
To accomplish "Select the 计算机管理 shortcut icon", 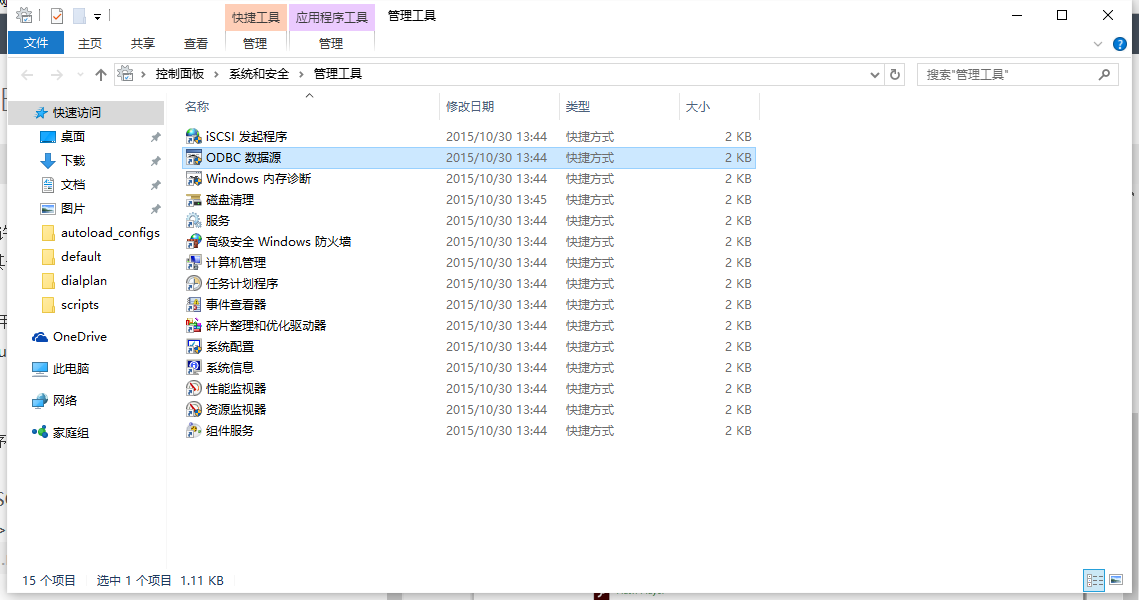I will click(x=194, y=263).
